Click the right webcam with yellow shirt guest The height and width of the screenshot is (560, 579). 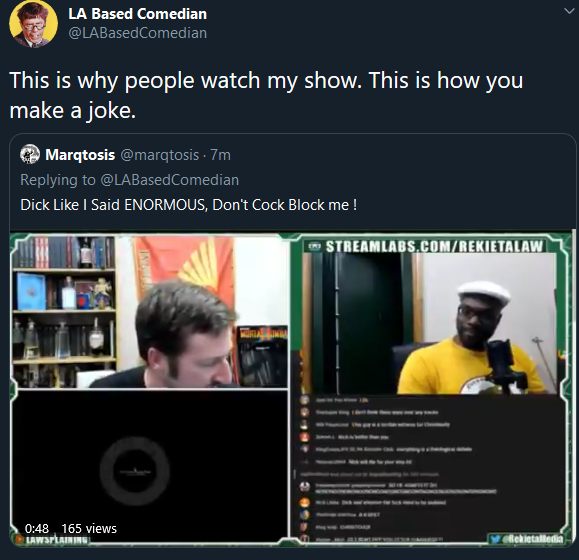(x=429, y=323)
